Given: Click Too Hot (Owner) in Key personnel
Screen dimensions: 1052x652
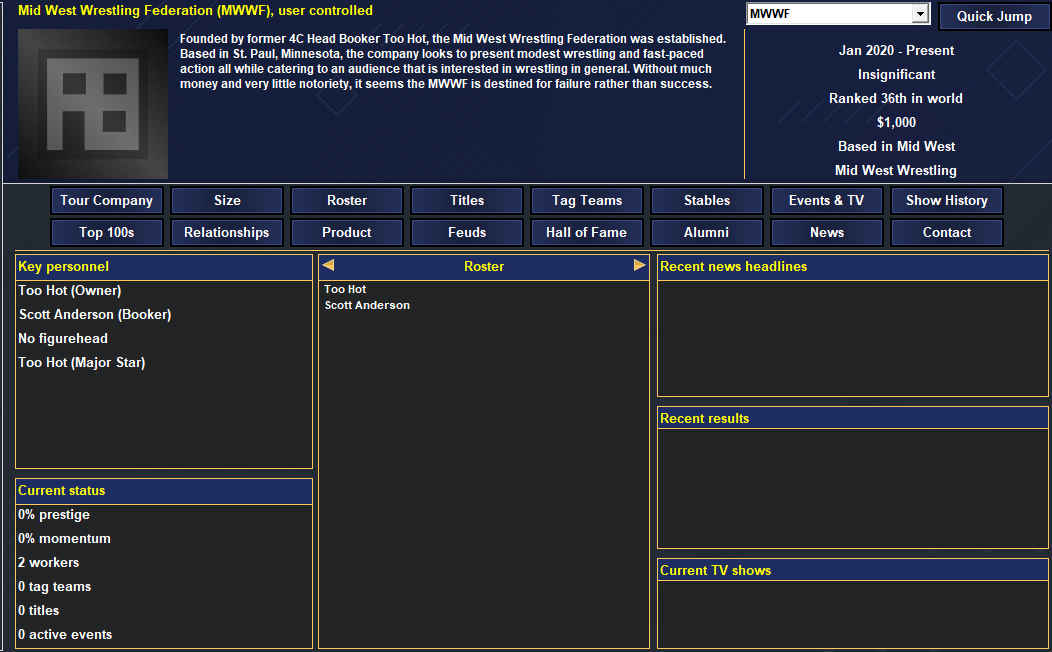Looking at the screenshot, I should 70,291.
